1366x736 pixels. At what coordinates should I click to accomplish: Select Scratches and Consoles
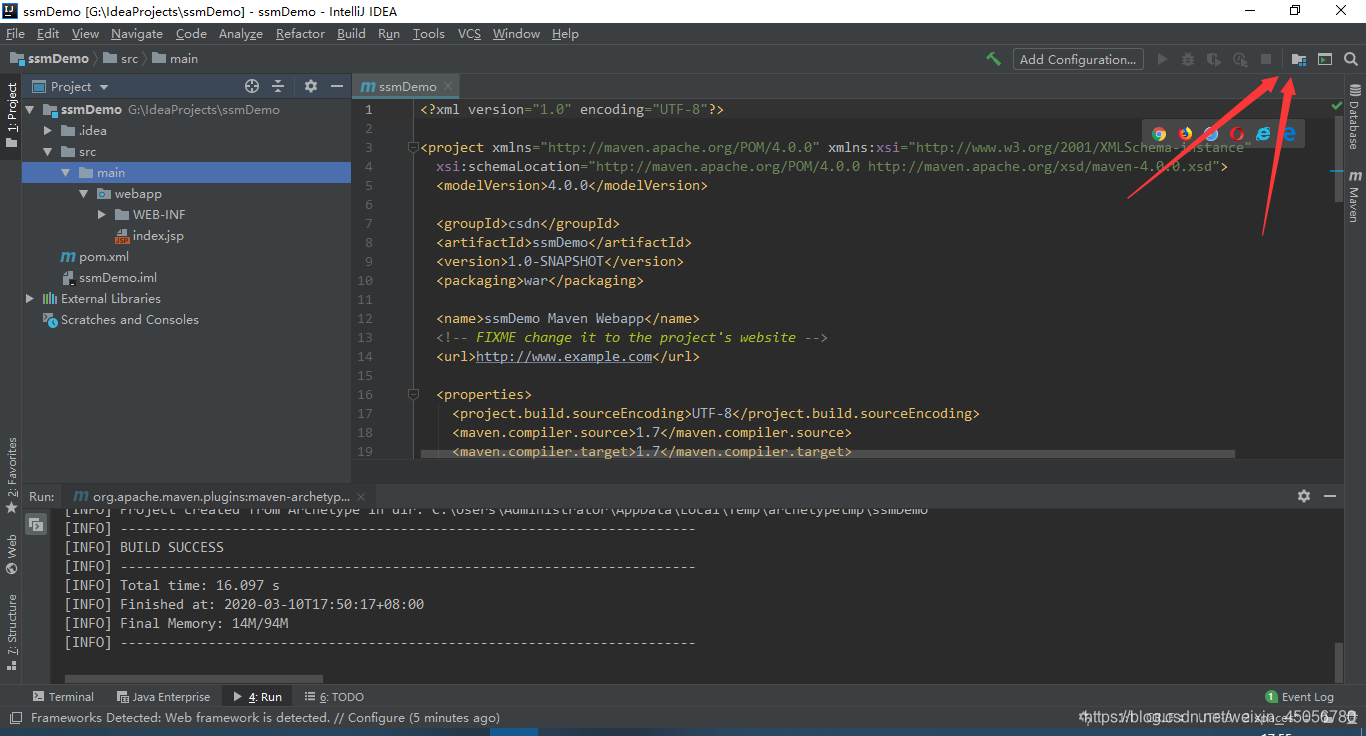[120, 320]
